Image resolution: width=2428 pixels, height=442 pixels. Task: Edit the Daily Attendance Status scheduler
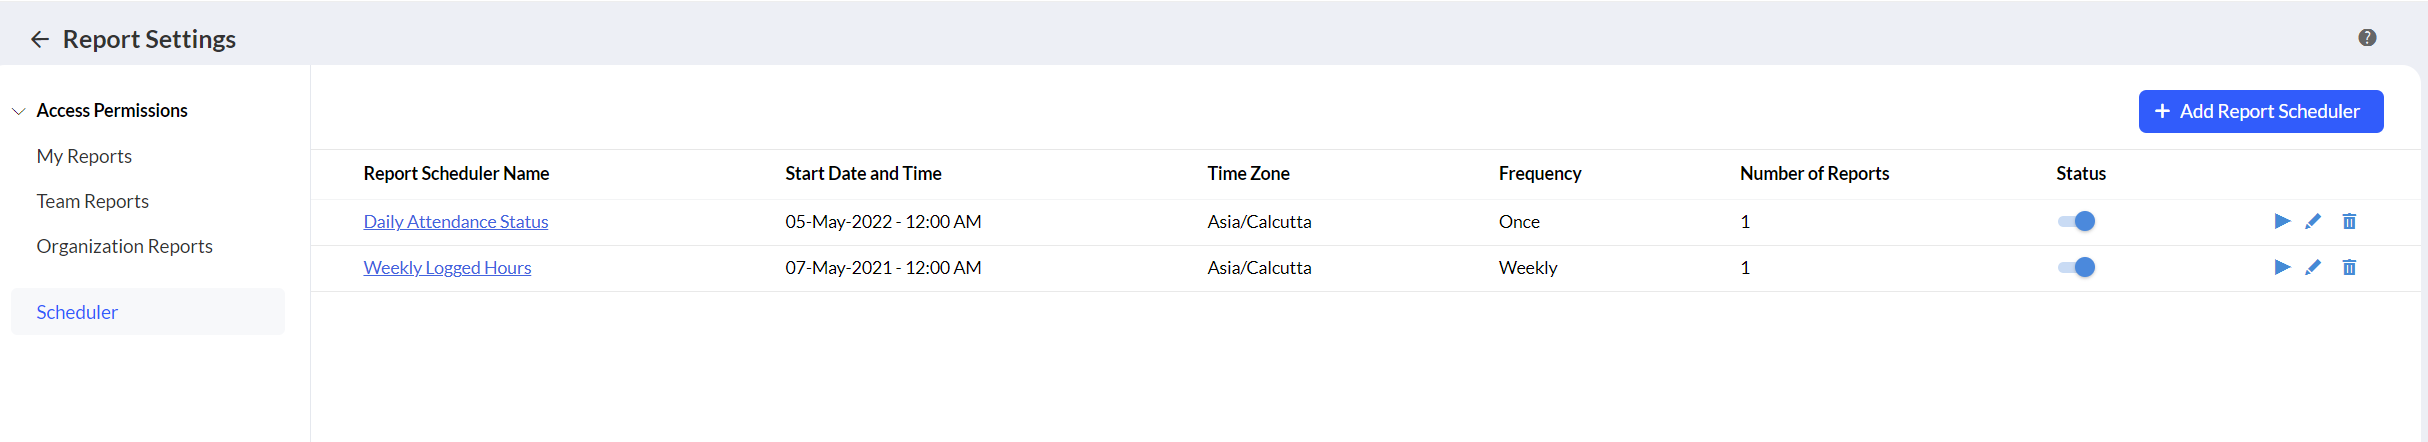pyautogui.click(x=2313, y=221)
